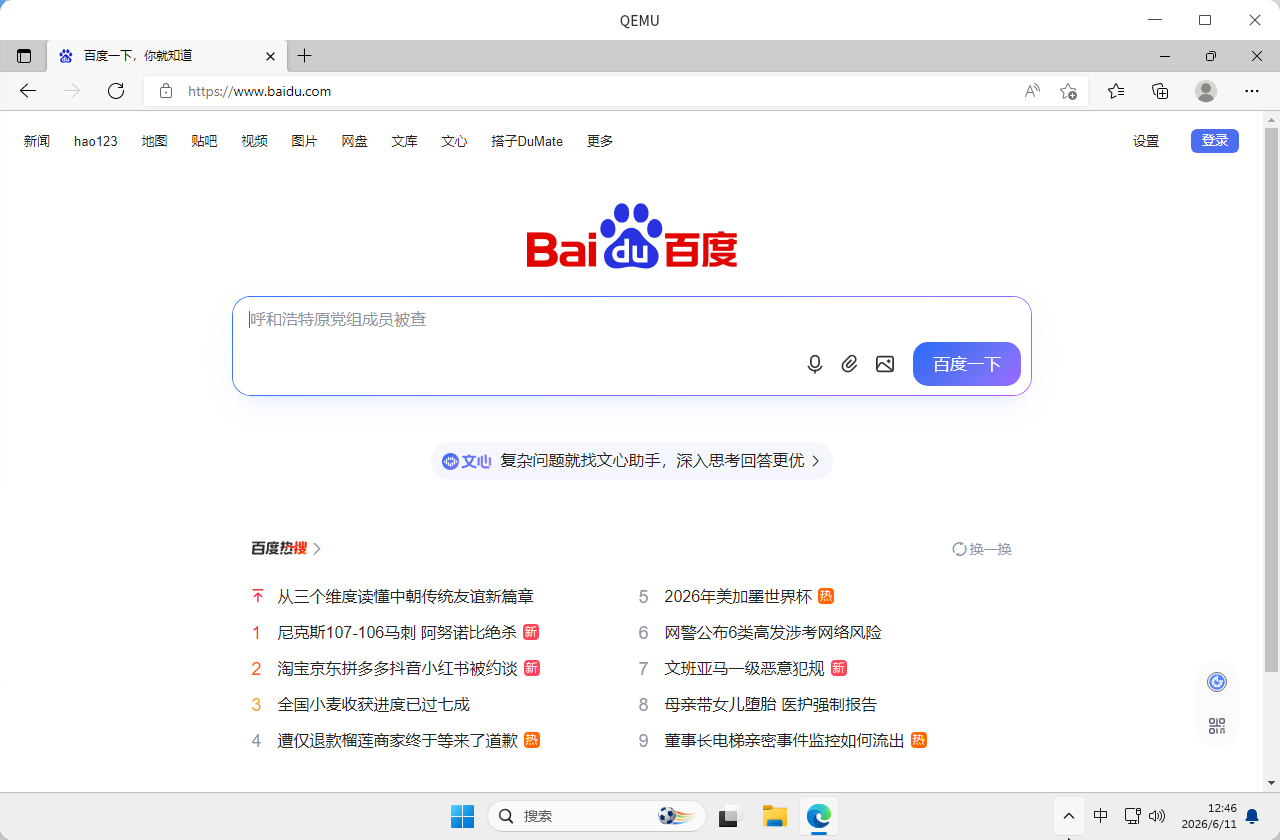The image size is (1280, 840).
Task: Show hidden tray icons chevron
Action: coord(1068,816)
